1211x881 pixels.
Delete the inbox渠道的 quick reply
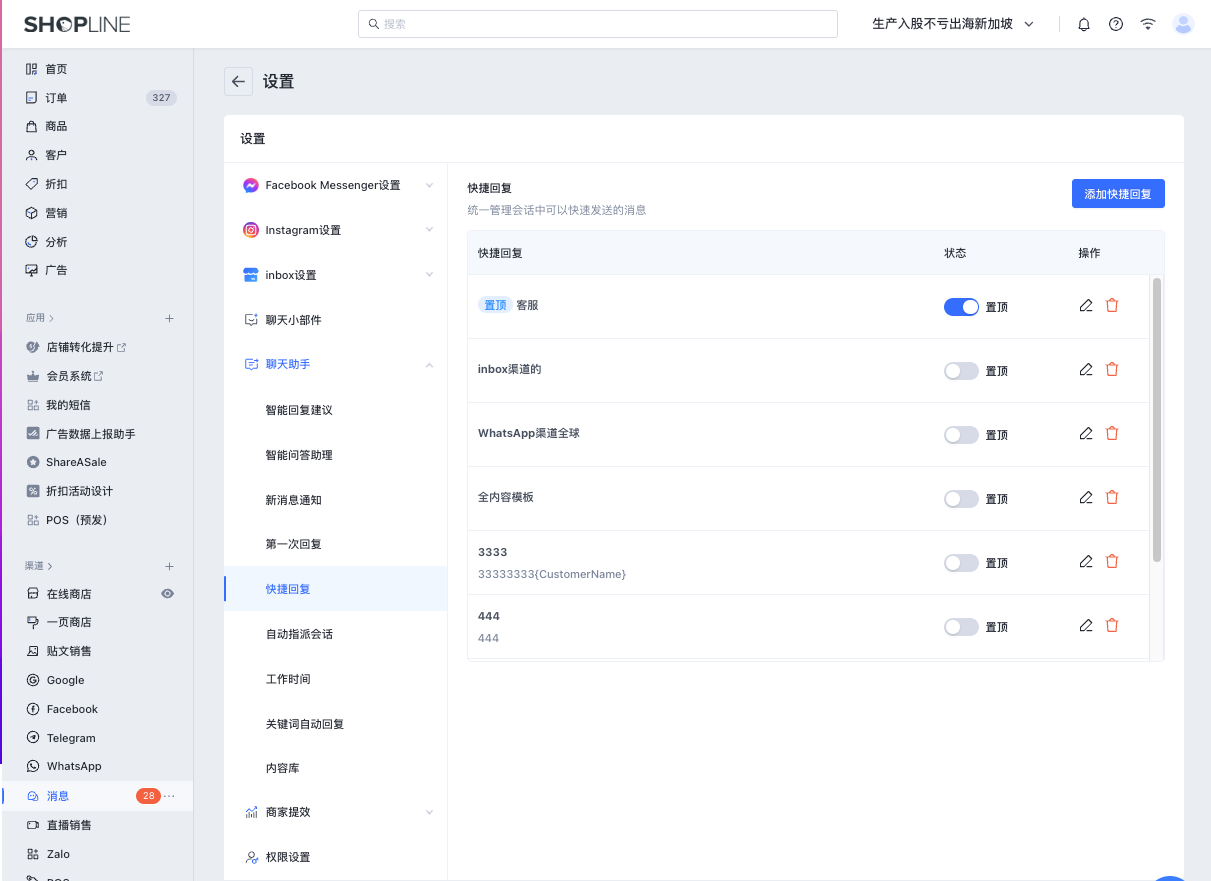1112,369
